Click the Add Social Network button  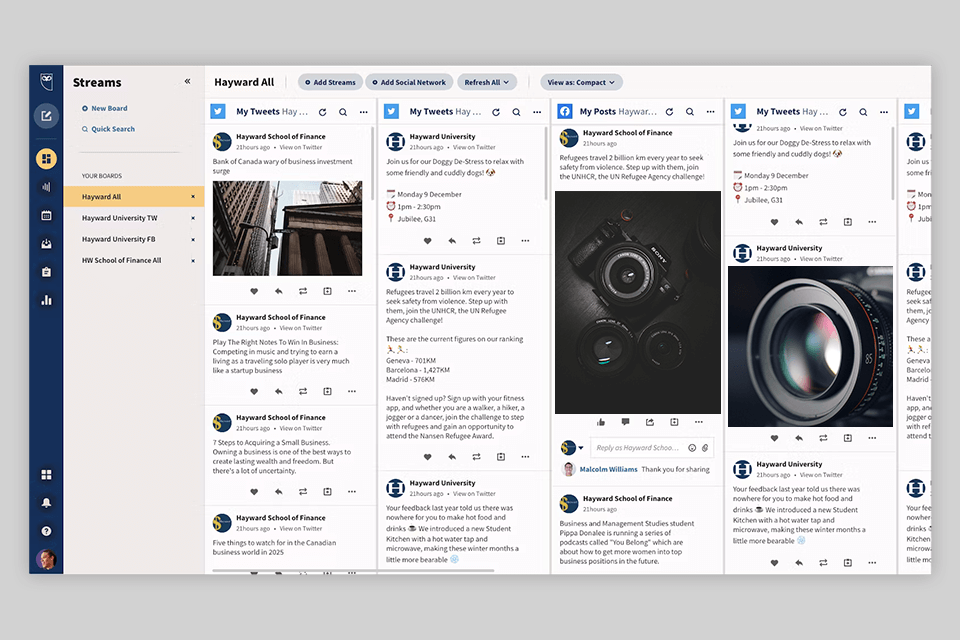click(409, 82)
